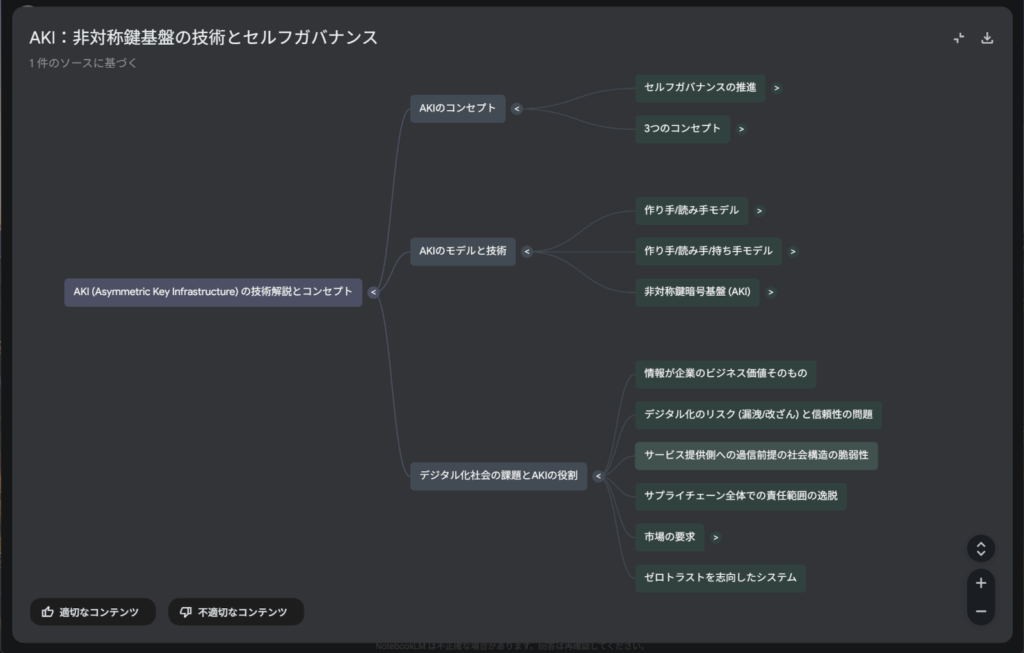Screen dimensions: 1024x653
Task: Expand the 3つのコンセプト node arrow
Action: (741, 129)
